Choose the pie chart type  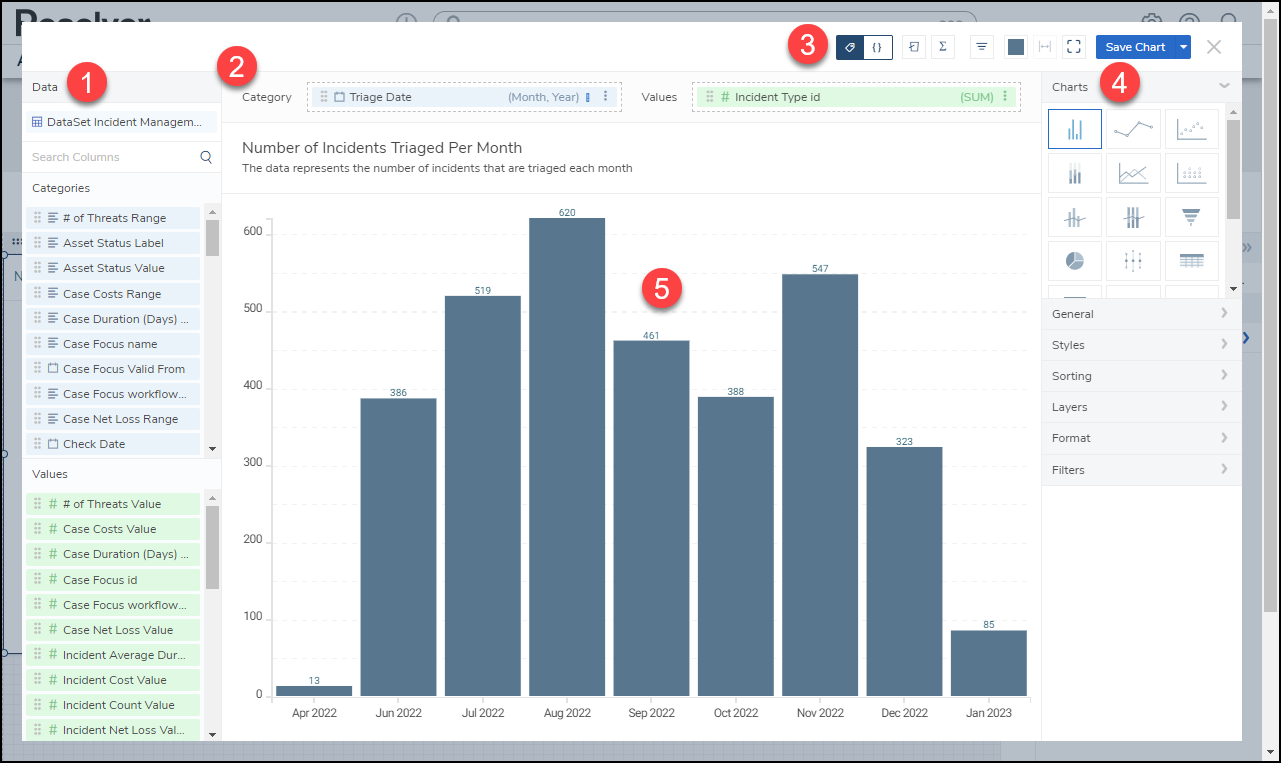(x=1074, y=261)
